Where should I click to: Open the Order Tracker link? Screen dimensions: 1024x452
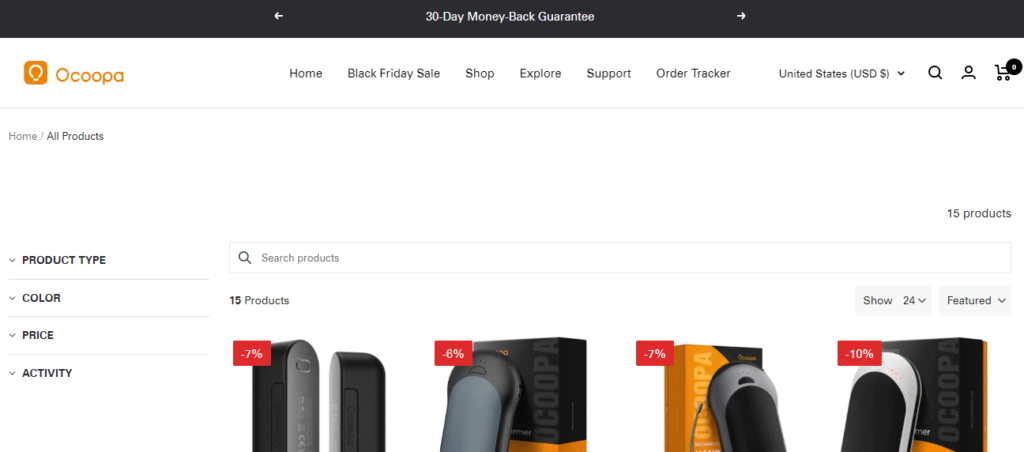pyautogui.click(x=694, y=73)
